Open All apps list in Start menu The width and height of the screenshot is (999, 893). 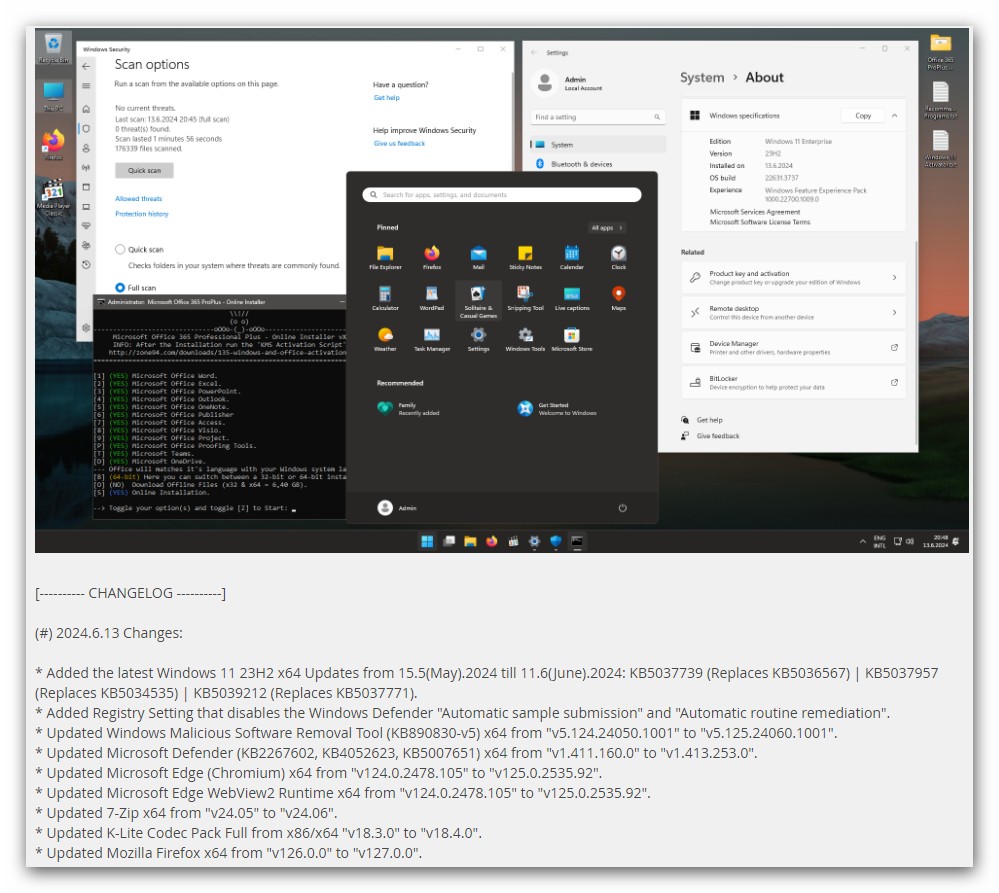pos(607,227)
